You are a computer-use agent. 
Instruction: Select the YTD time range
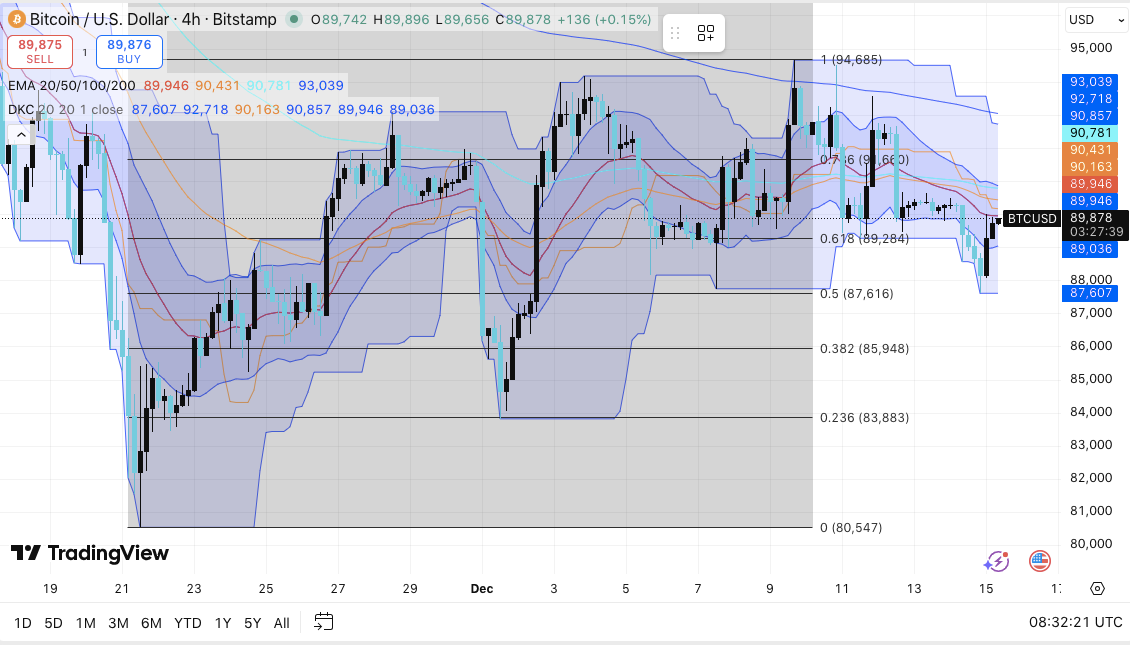[187, 623]
